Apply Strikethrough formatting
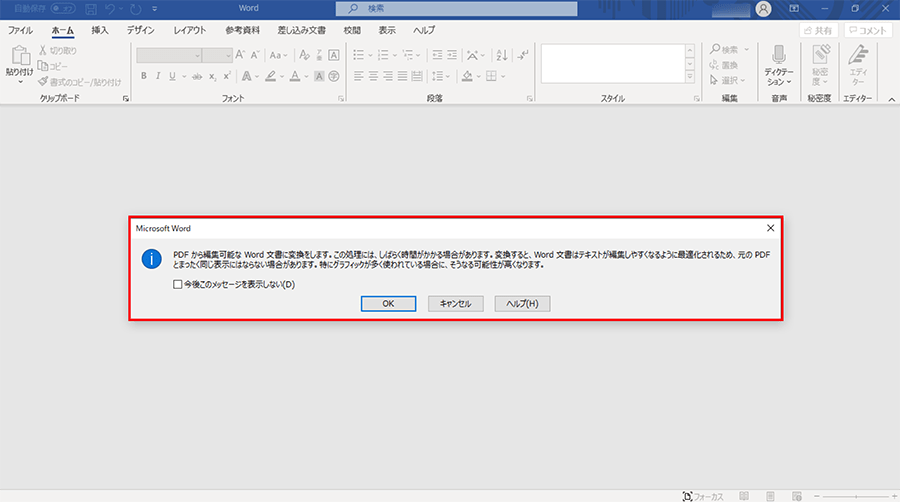The height and width of the screenshot is (502, 900). click(x=197, y=76)
